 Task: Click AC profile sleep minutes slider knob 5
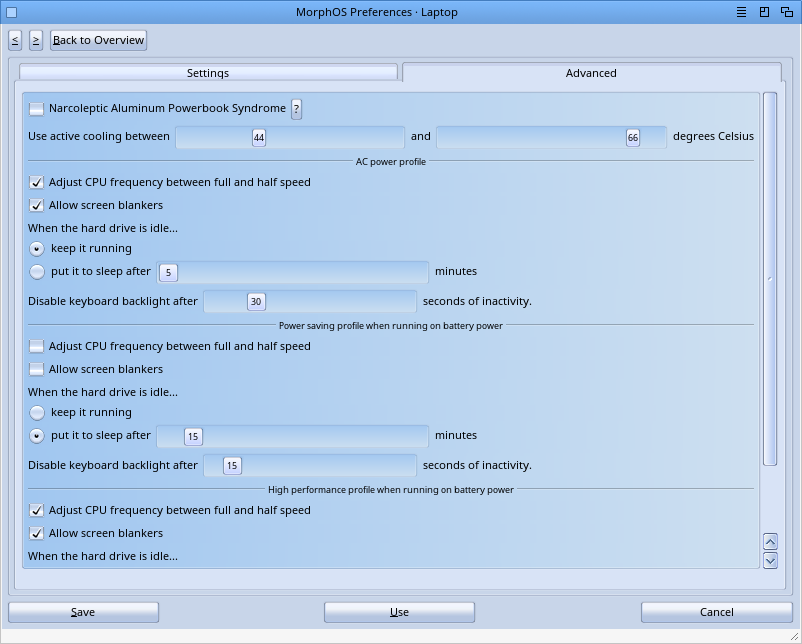pyautogui.click(x=168, y=273)
